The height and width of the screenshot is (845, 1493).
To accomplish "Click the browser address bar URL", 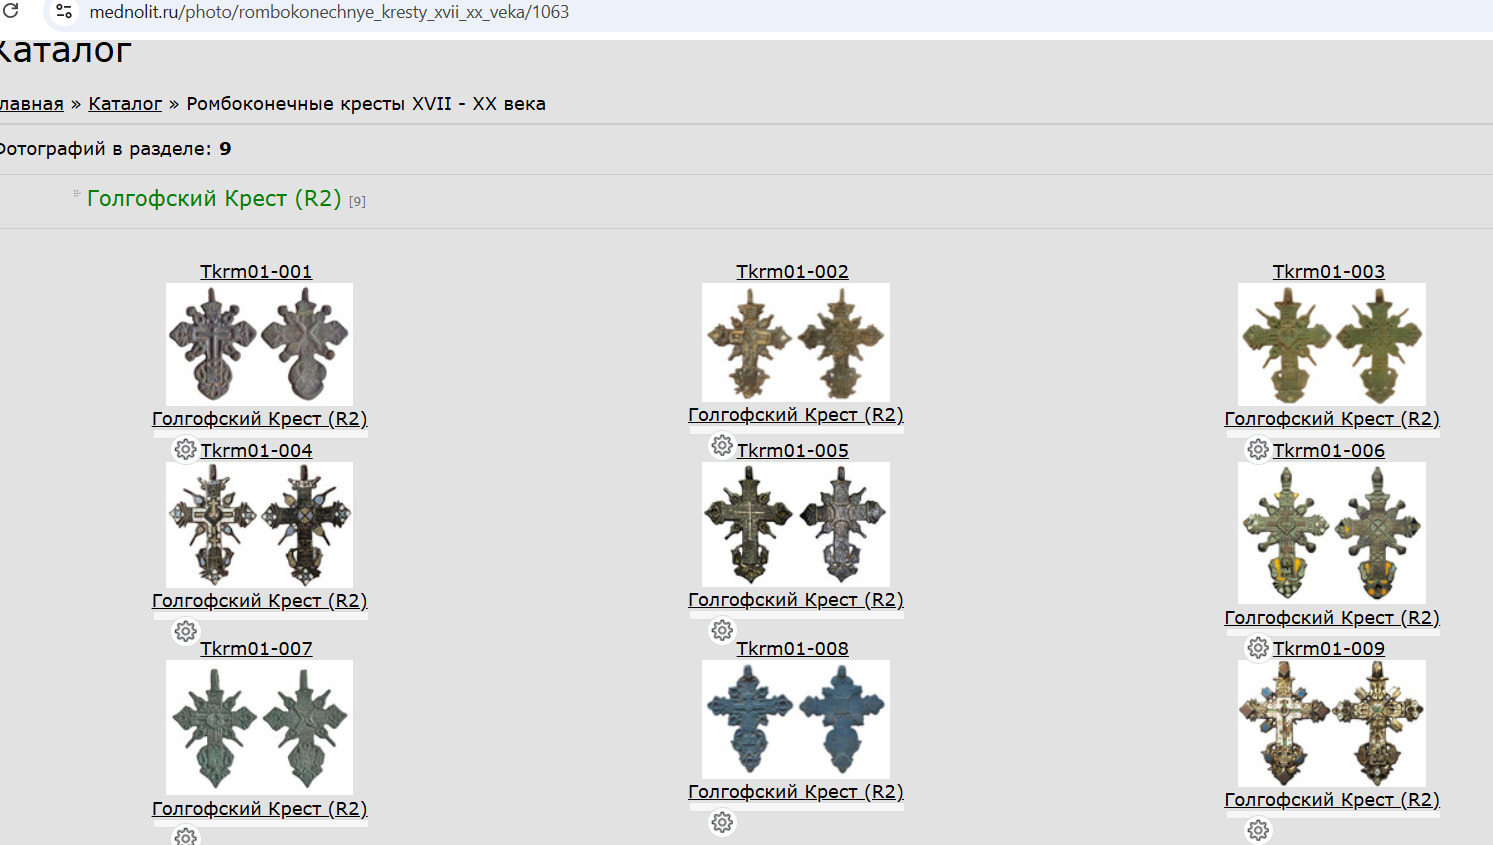I will tap(329, 12).
